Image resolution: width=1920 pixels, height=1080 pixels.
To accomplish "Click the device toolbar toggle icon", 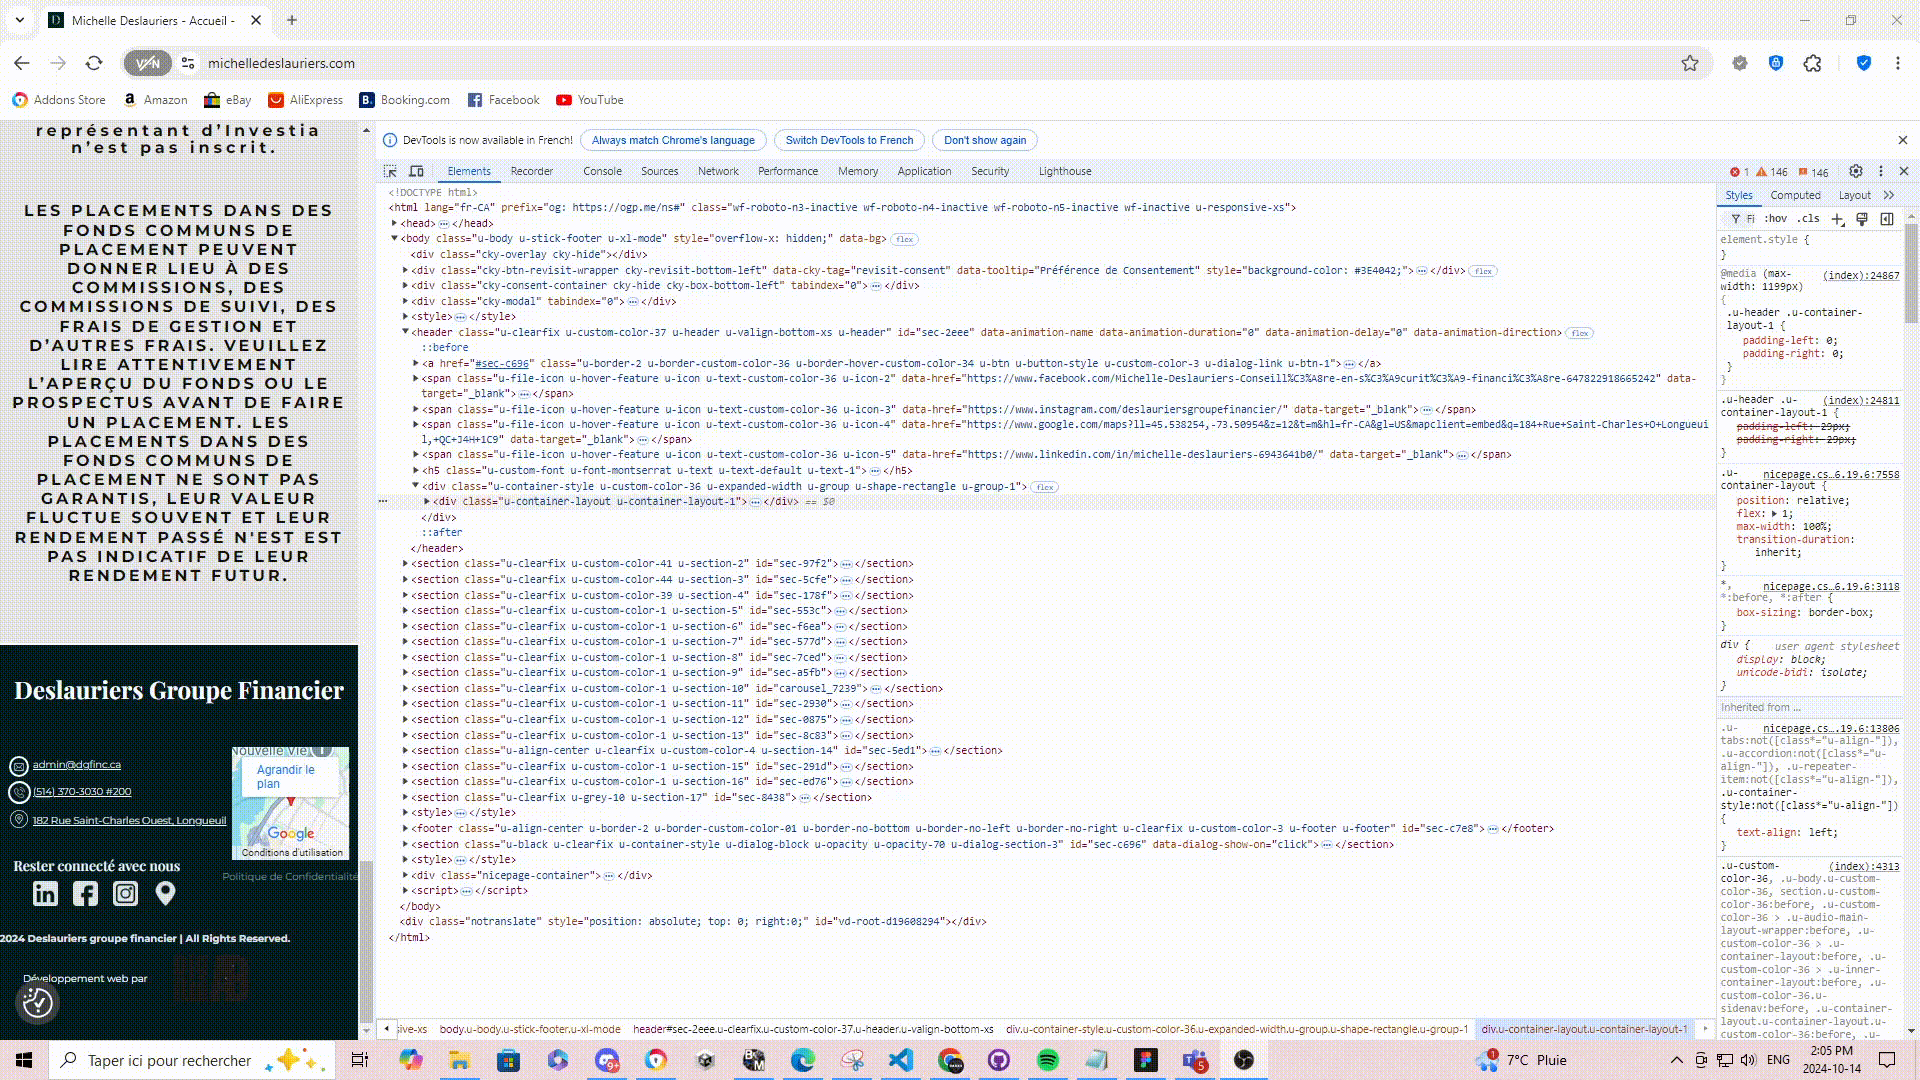I will click(x=417, y=171).
